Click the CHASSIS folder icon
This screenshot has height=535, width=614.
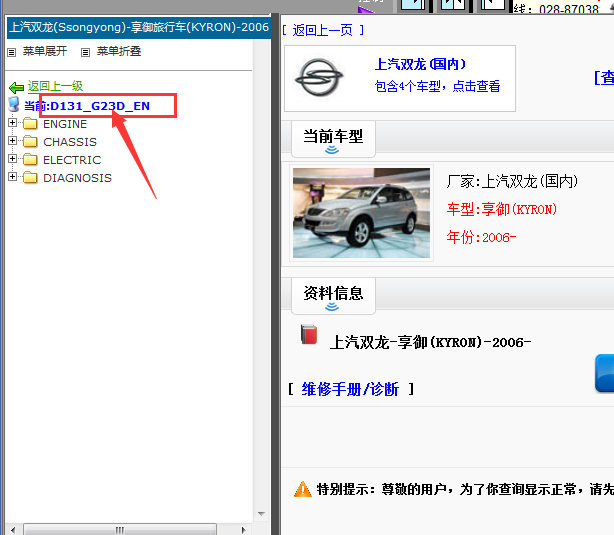coord(30,142)
